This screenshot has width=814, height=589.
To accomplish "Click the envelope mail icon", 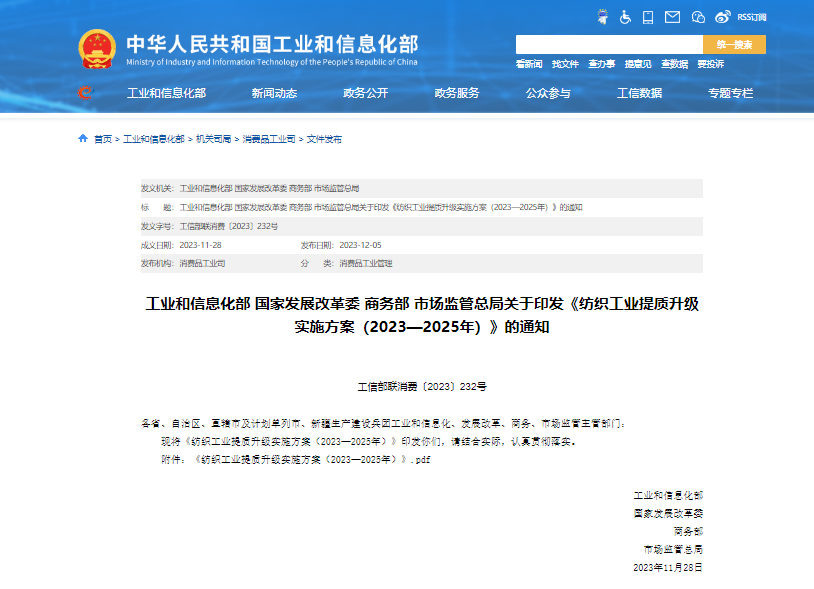I will point(672,16).
